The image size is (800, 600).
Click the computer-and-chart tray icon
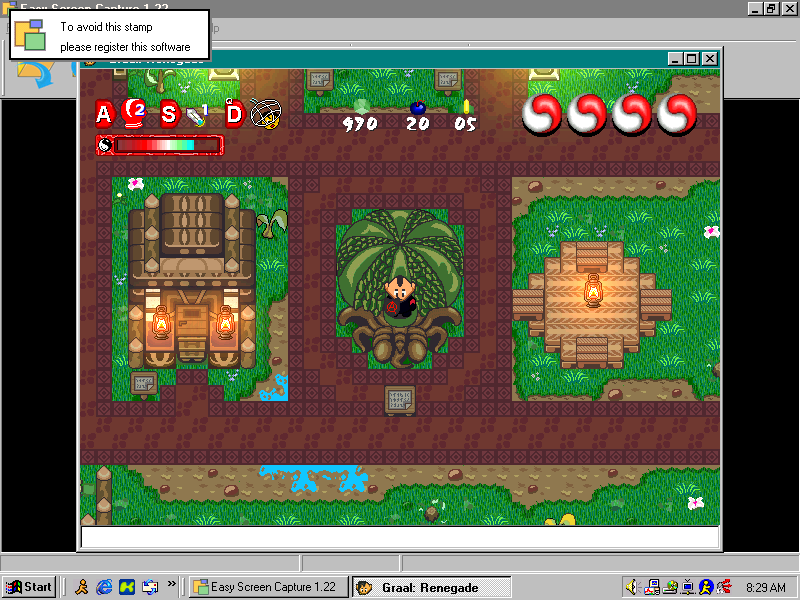[652, 587]
